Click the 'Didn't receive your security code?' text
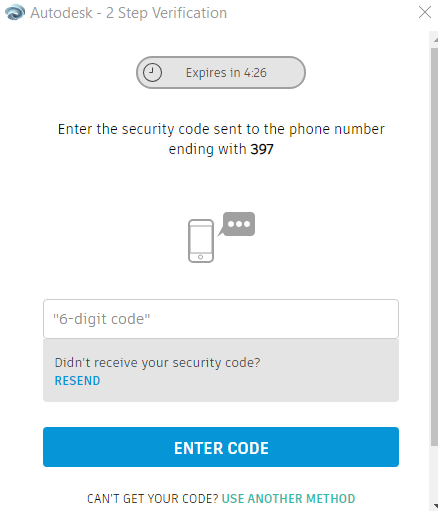 pos(157,363)
